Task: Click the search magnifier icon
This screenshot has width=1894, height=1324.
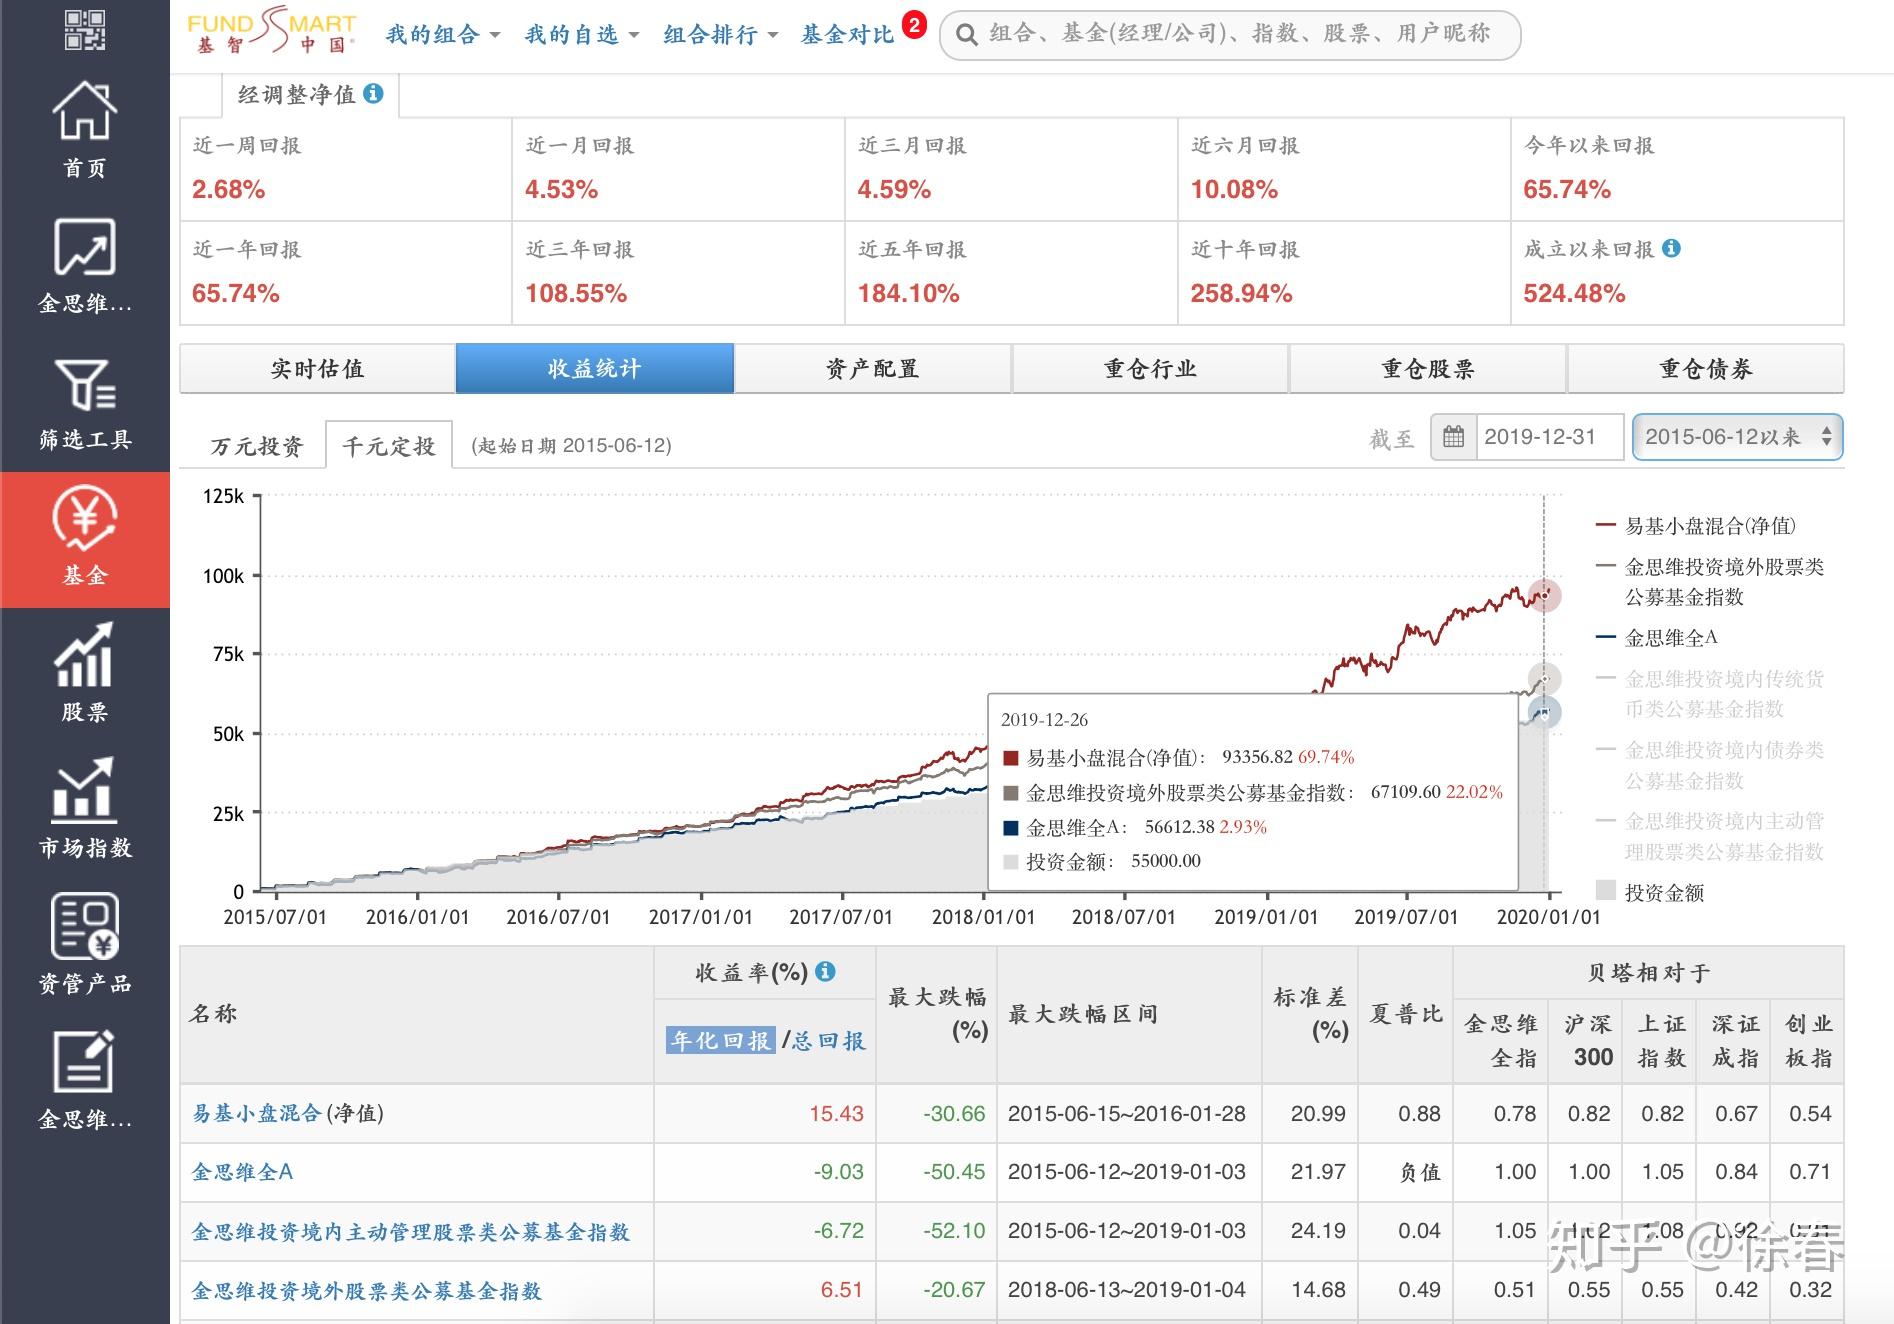Action: (966, 35)
